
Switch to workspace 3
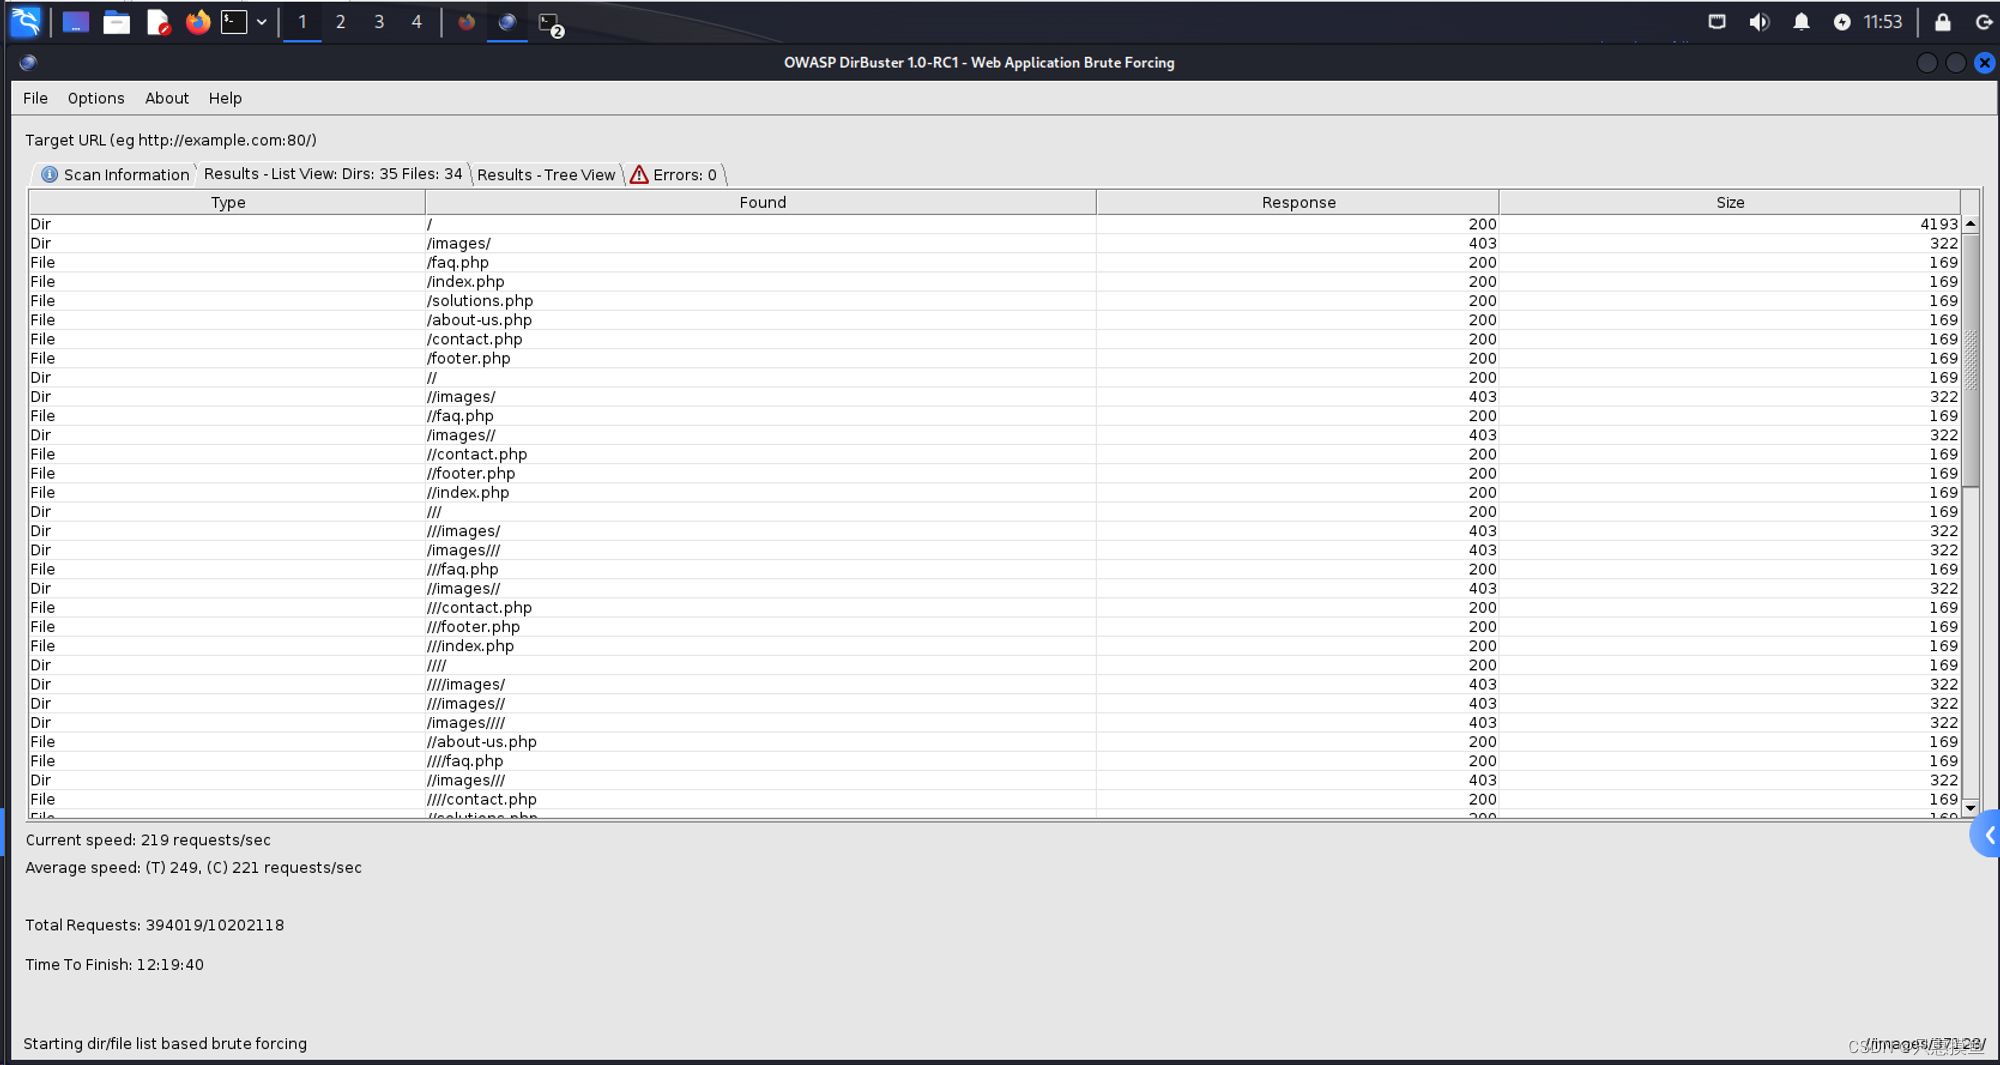(379, 22)
